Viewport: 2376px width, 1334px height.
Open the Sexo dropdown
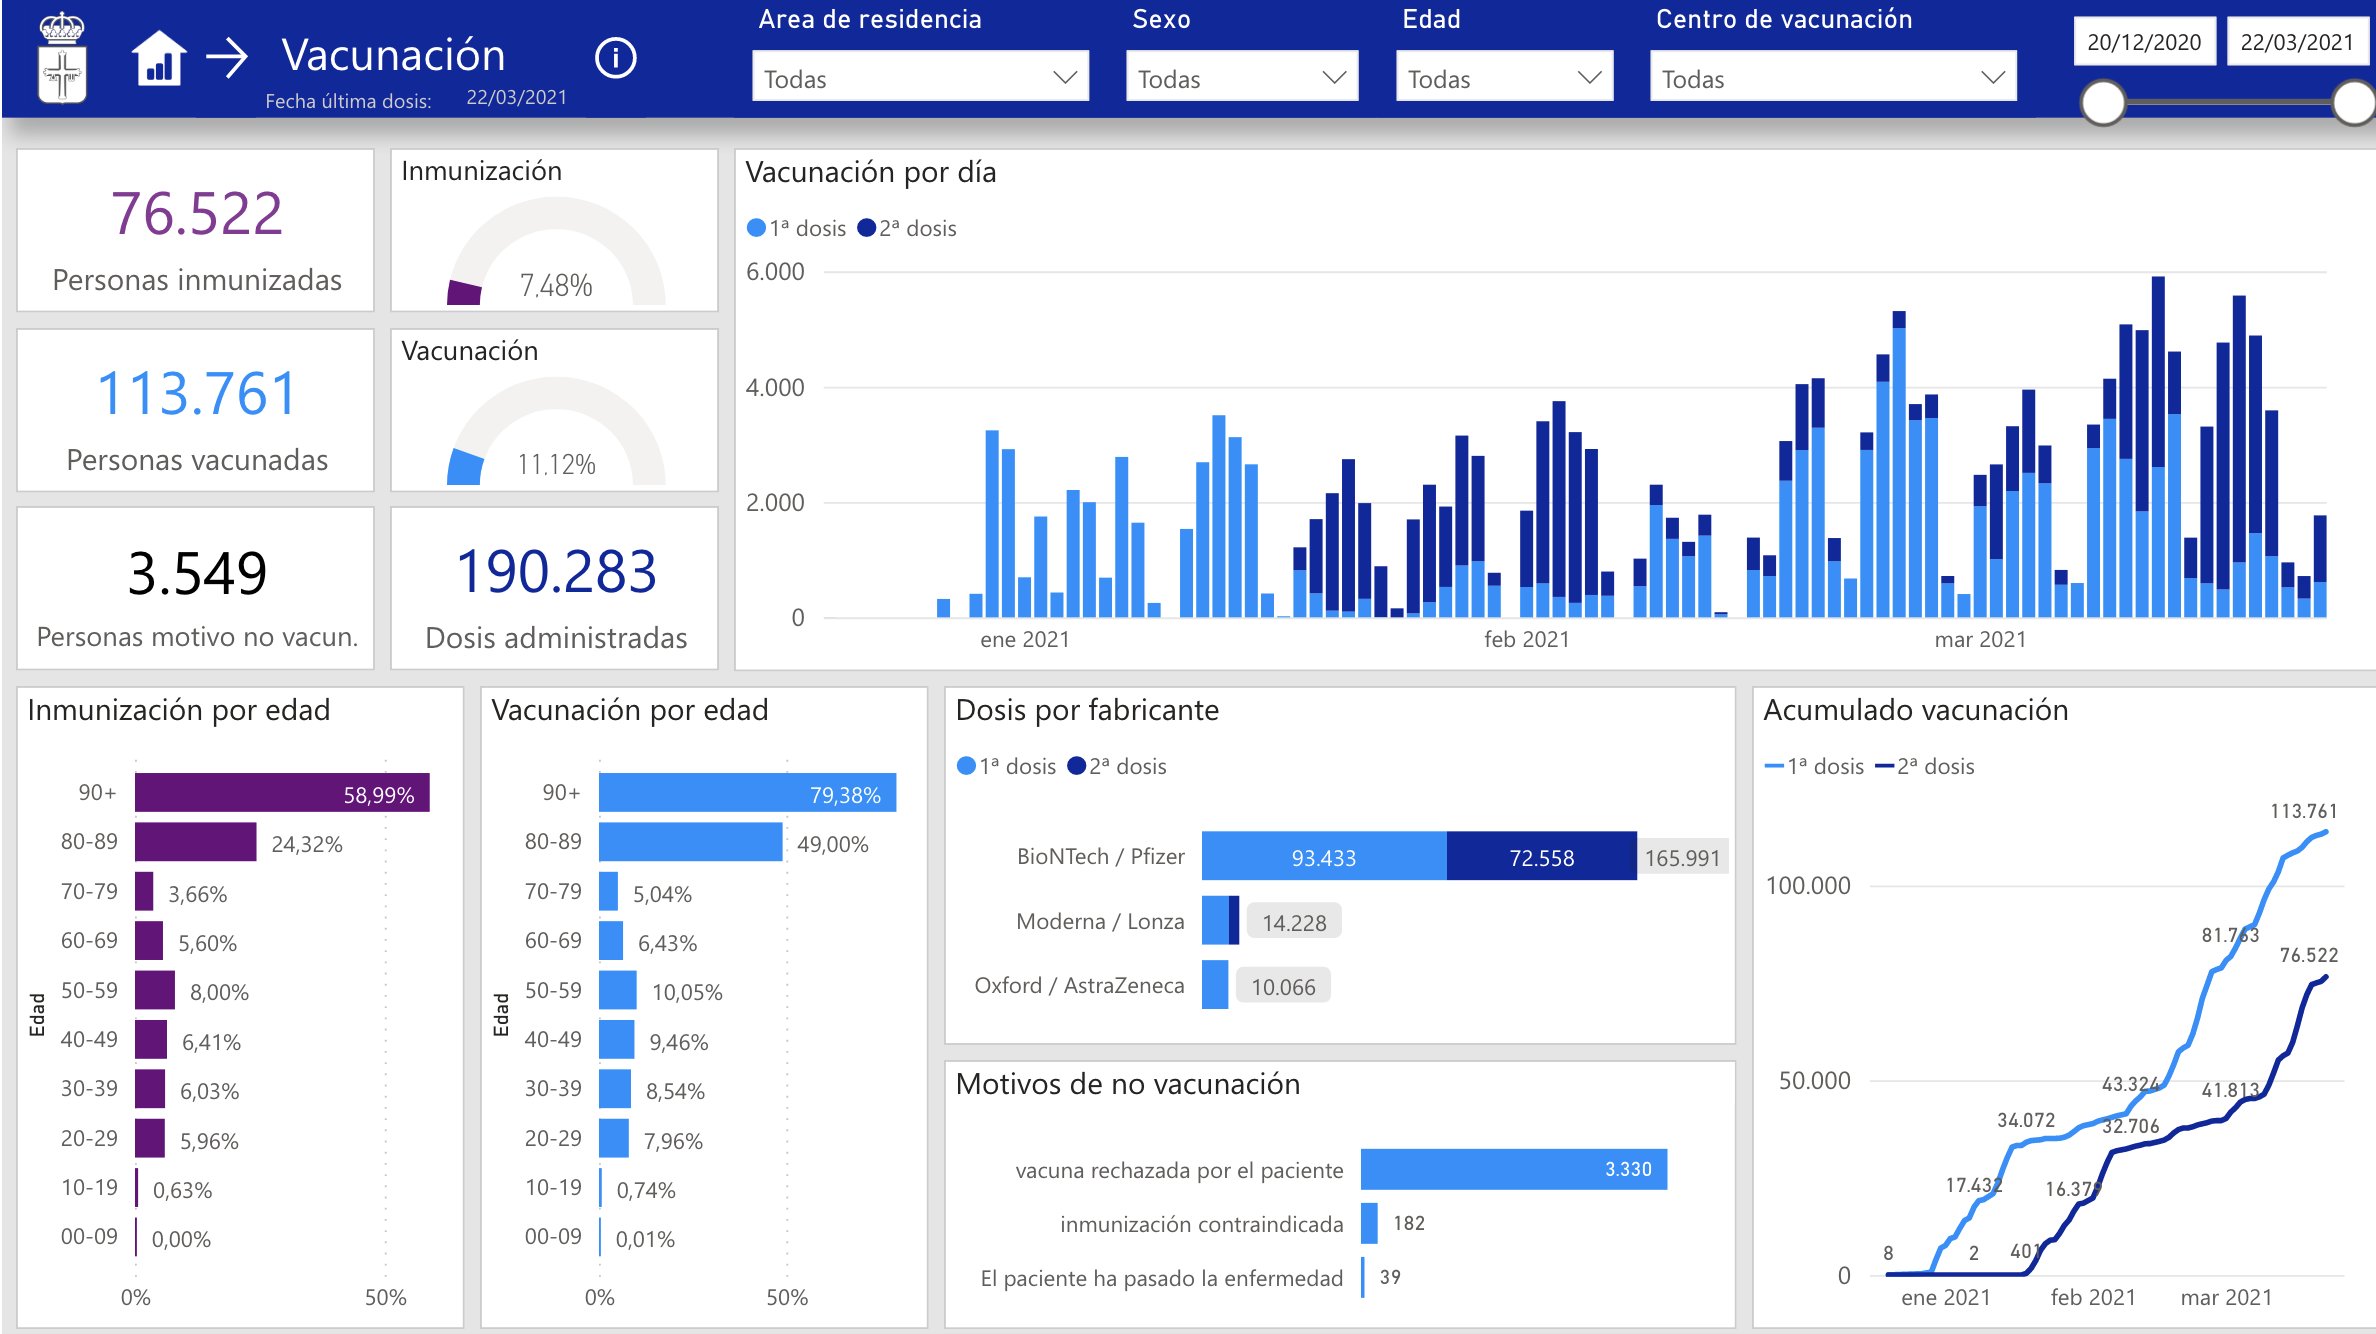[1241, 77]
